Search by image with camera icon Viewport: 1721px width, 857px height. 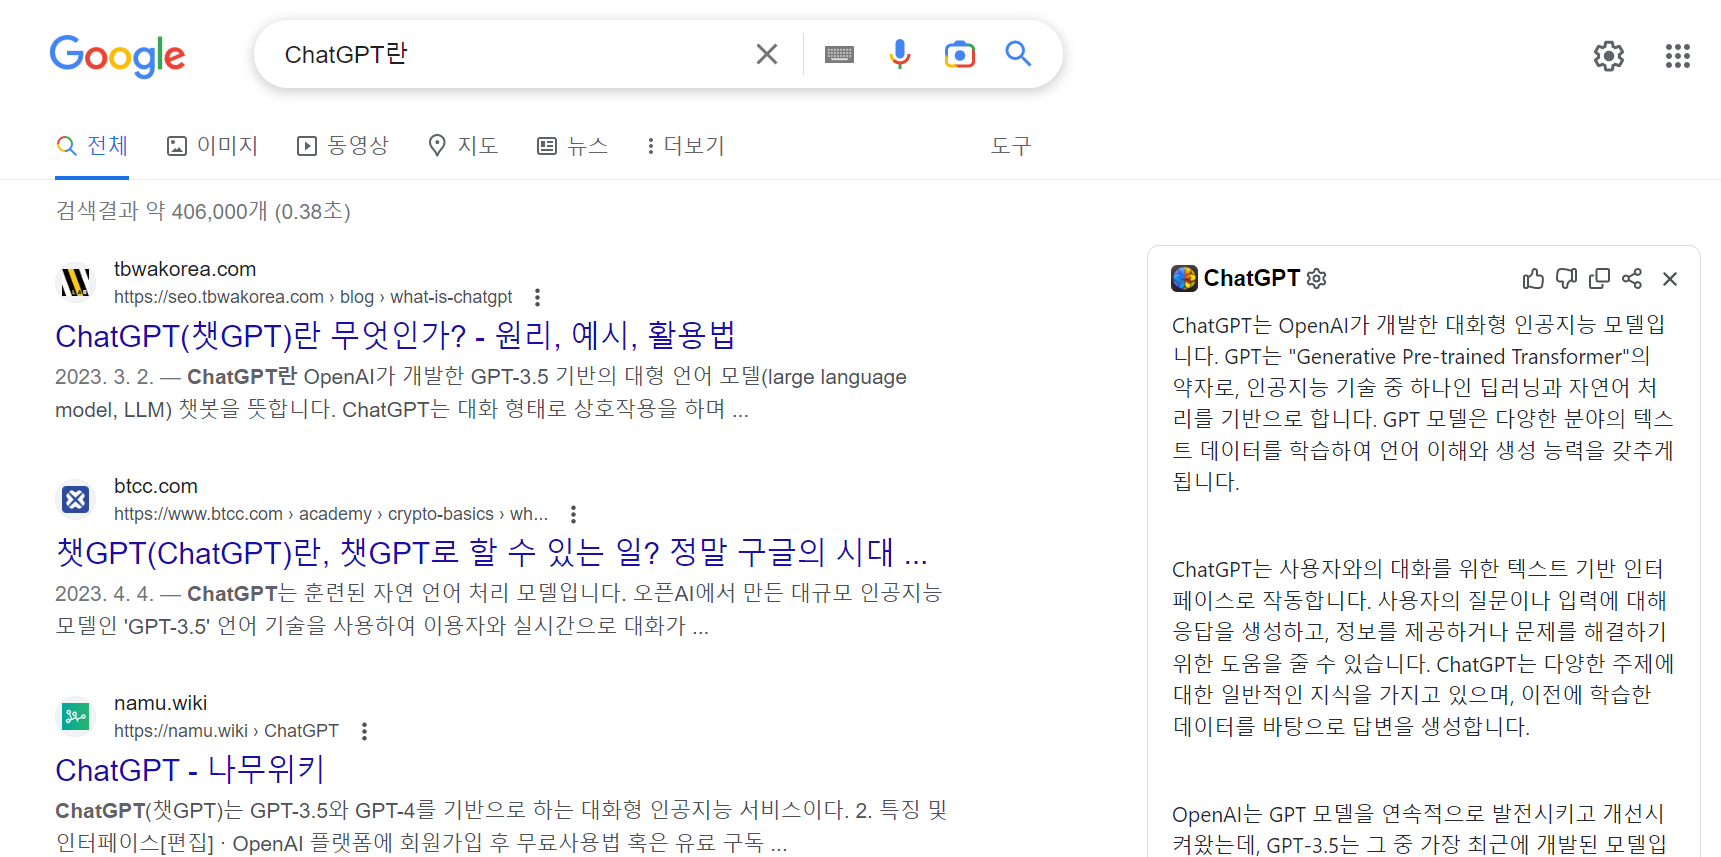(960, 54)
